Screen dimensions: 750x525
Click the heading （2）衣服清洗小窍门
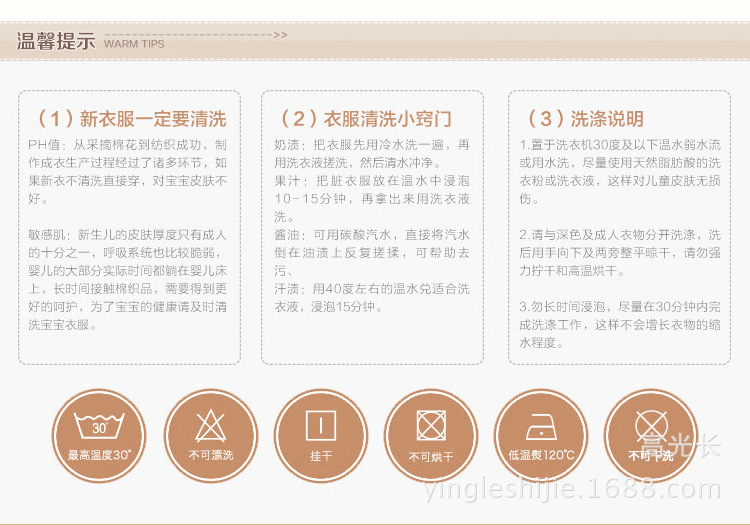(366, 119)
